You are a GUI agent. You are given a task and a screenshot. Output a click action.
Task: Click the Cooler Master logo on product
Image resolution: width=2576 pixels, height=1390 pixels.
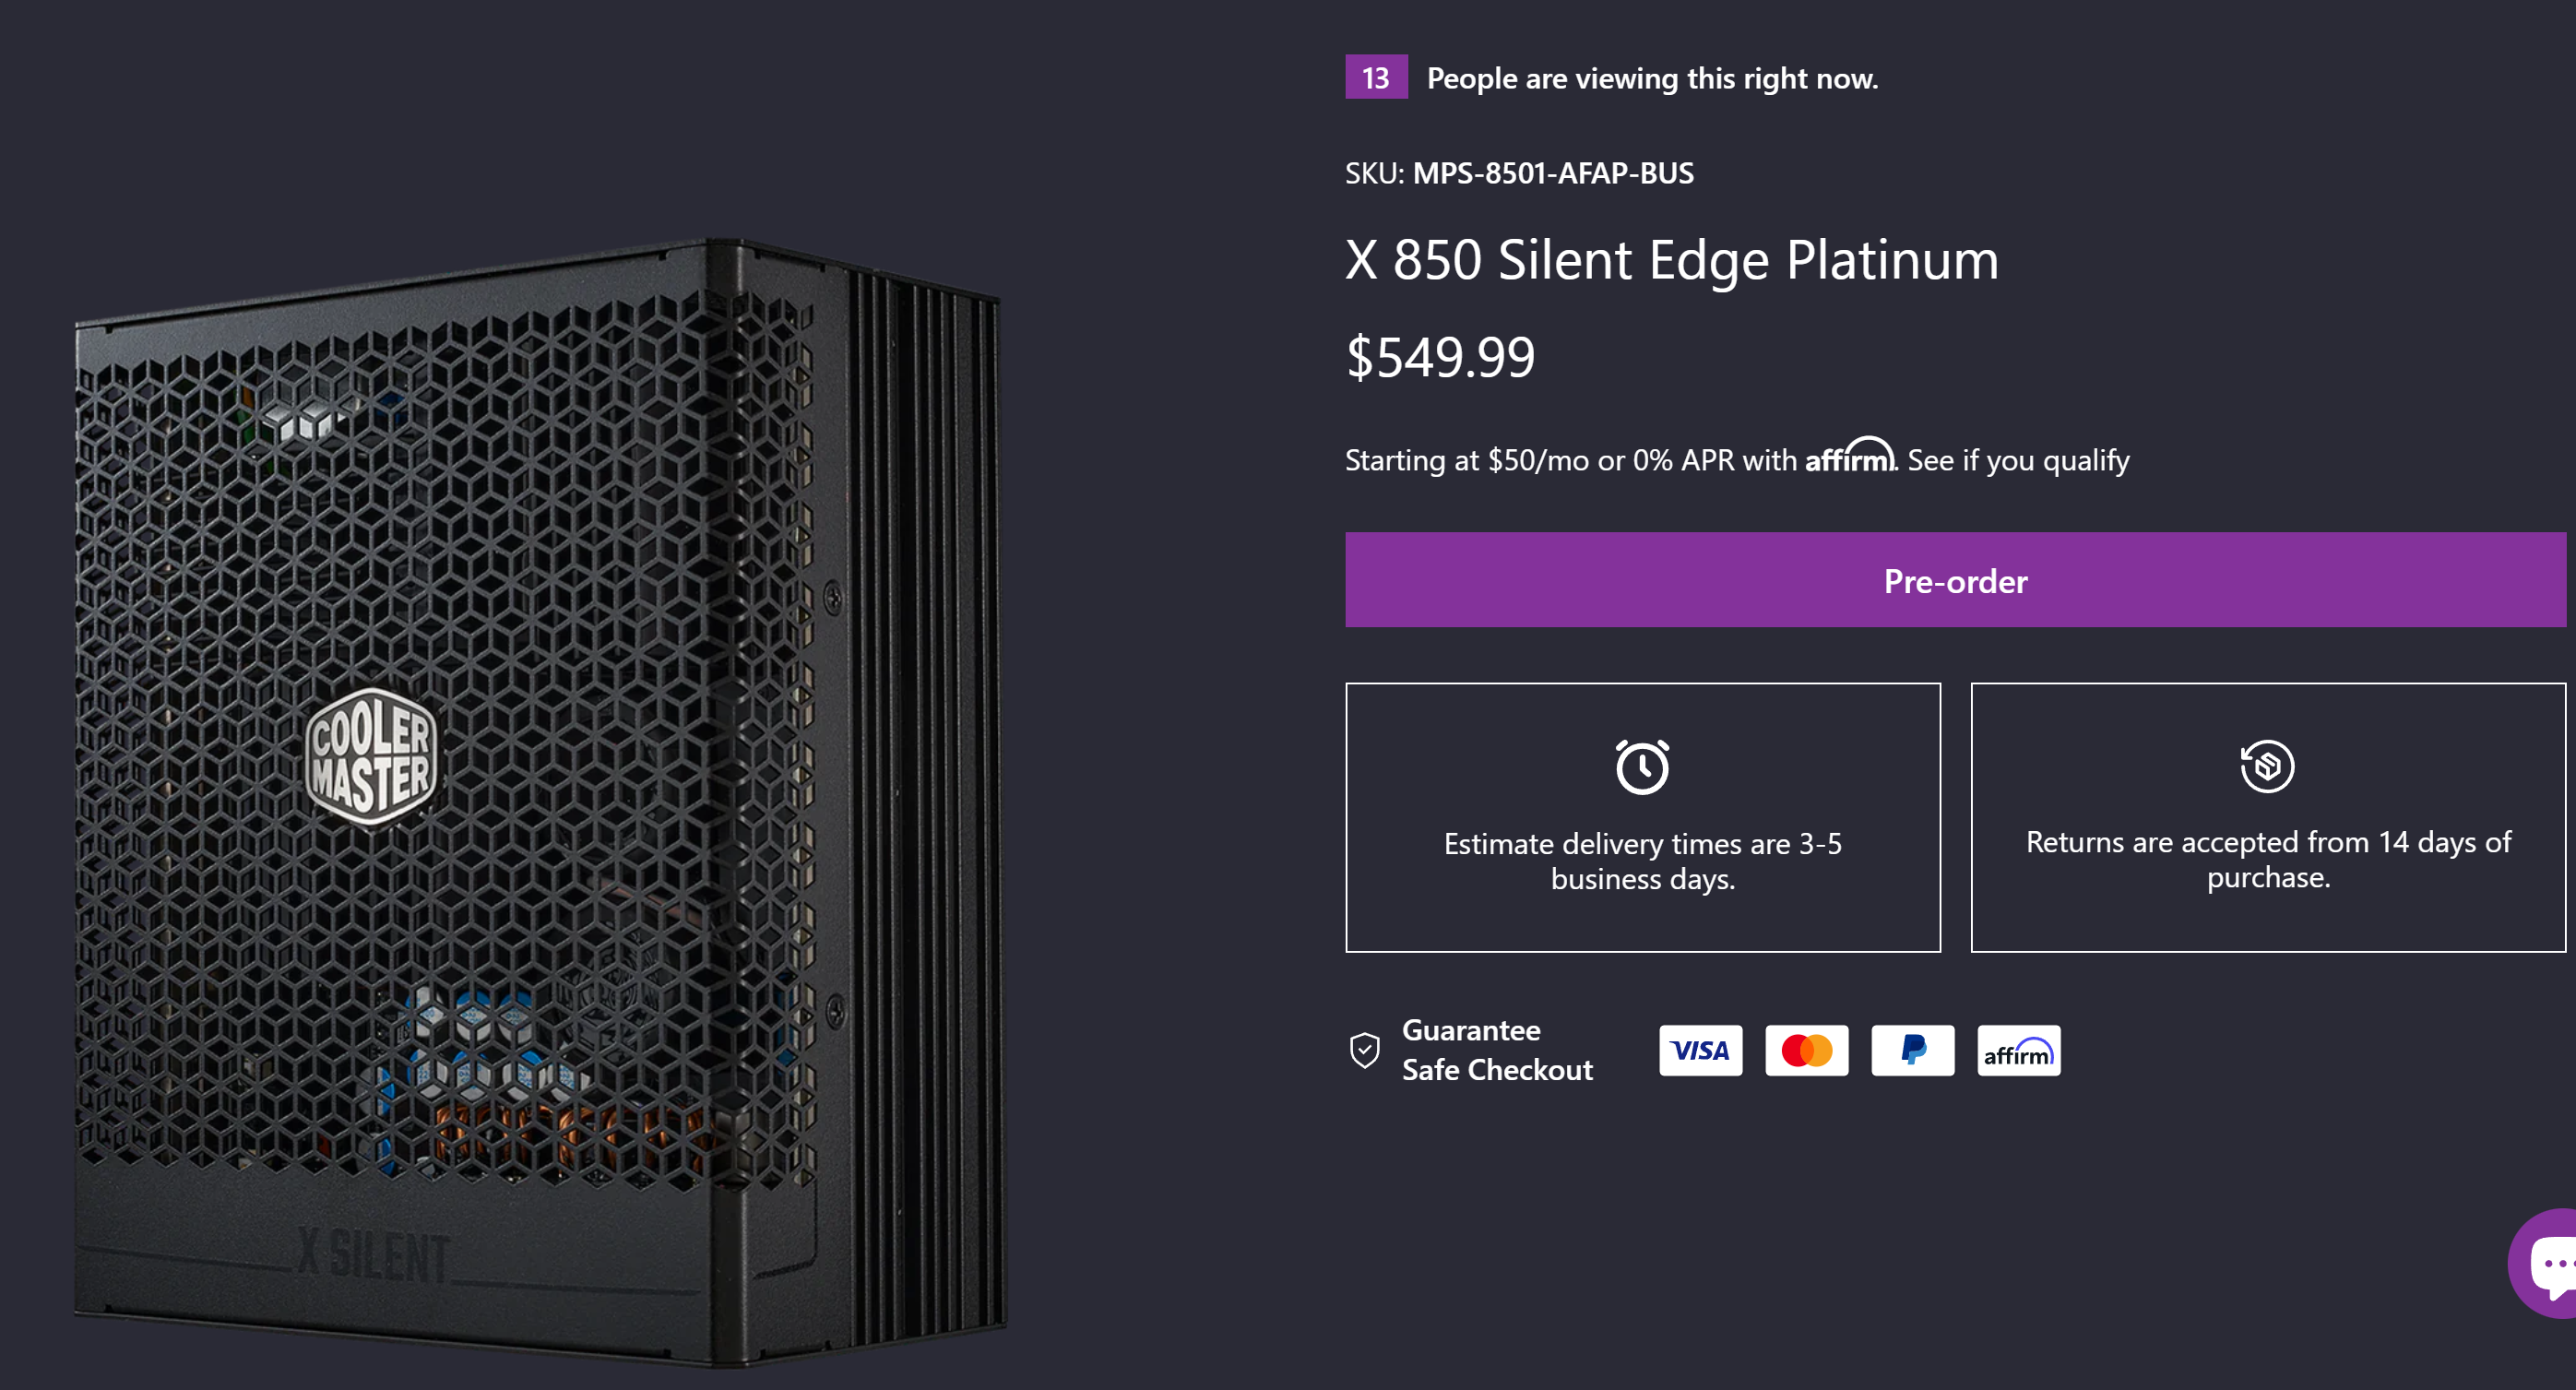point(371,756)
